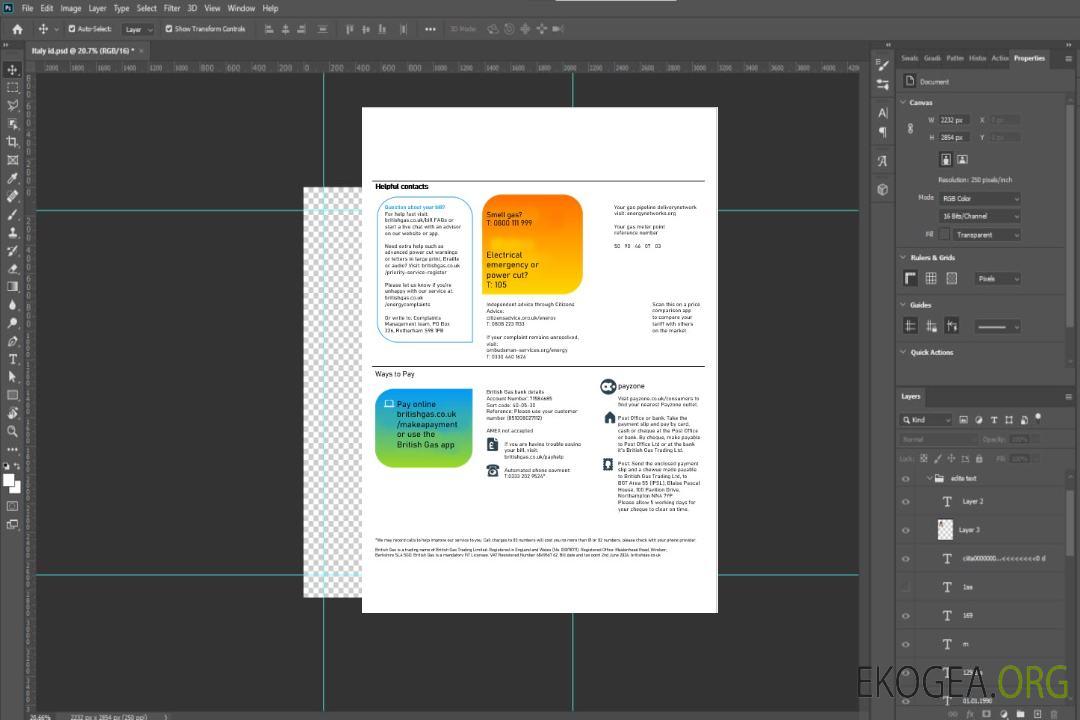Click the canvas width W field

tap(955, 120)
